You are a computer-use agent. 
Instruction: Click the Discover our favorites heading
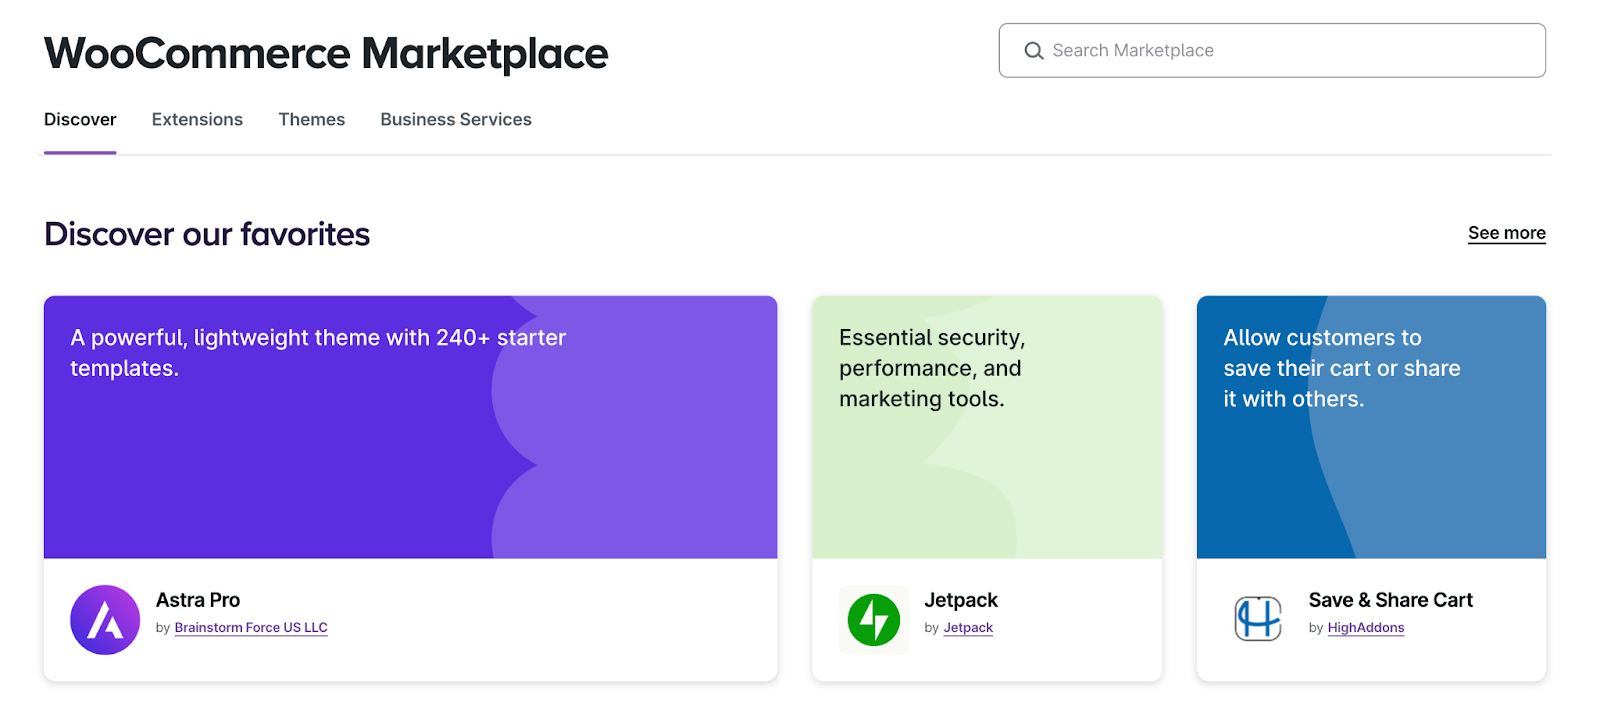click(207, 234)
